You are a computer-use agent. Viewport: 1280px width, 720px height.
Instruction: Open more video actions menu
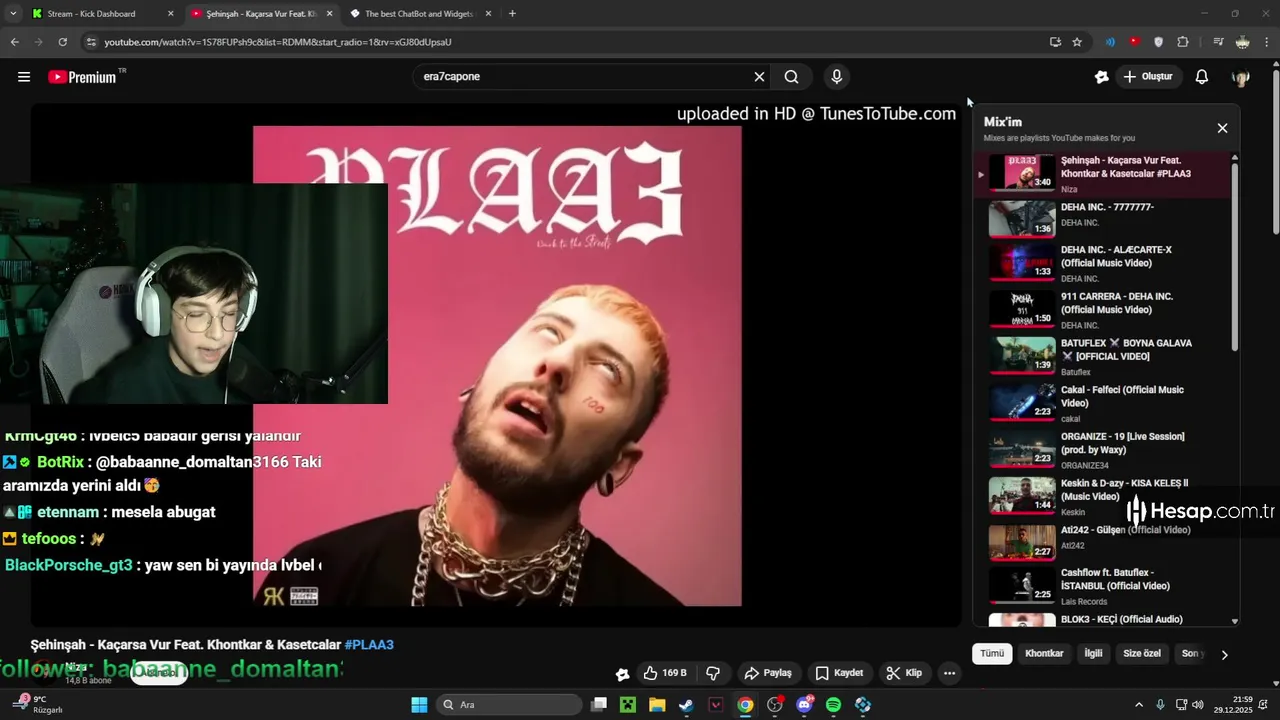[949, 673]
